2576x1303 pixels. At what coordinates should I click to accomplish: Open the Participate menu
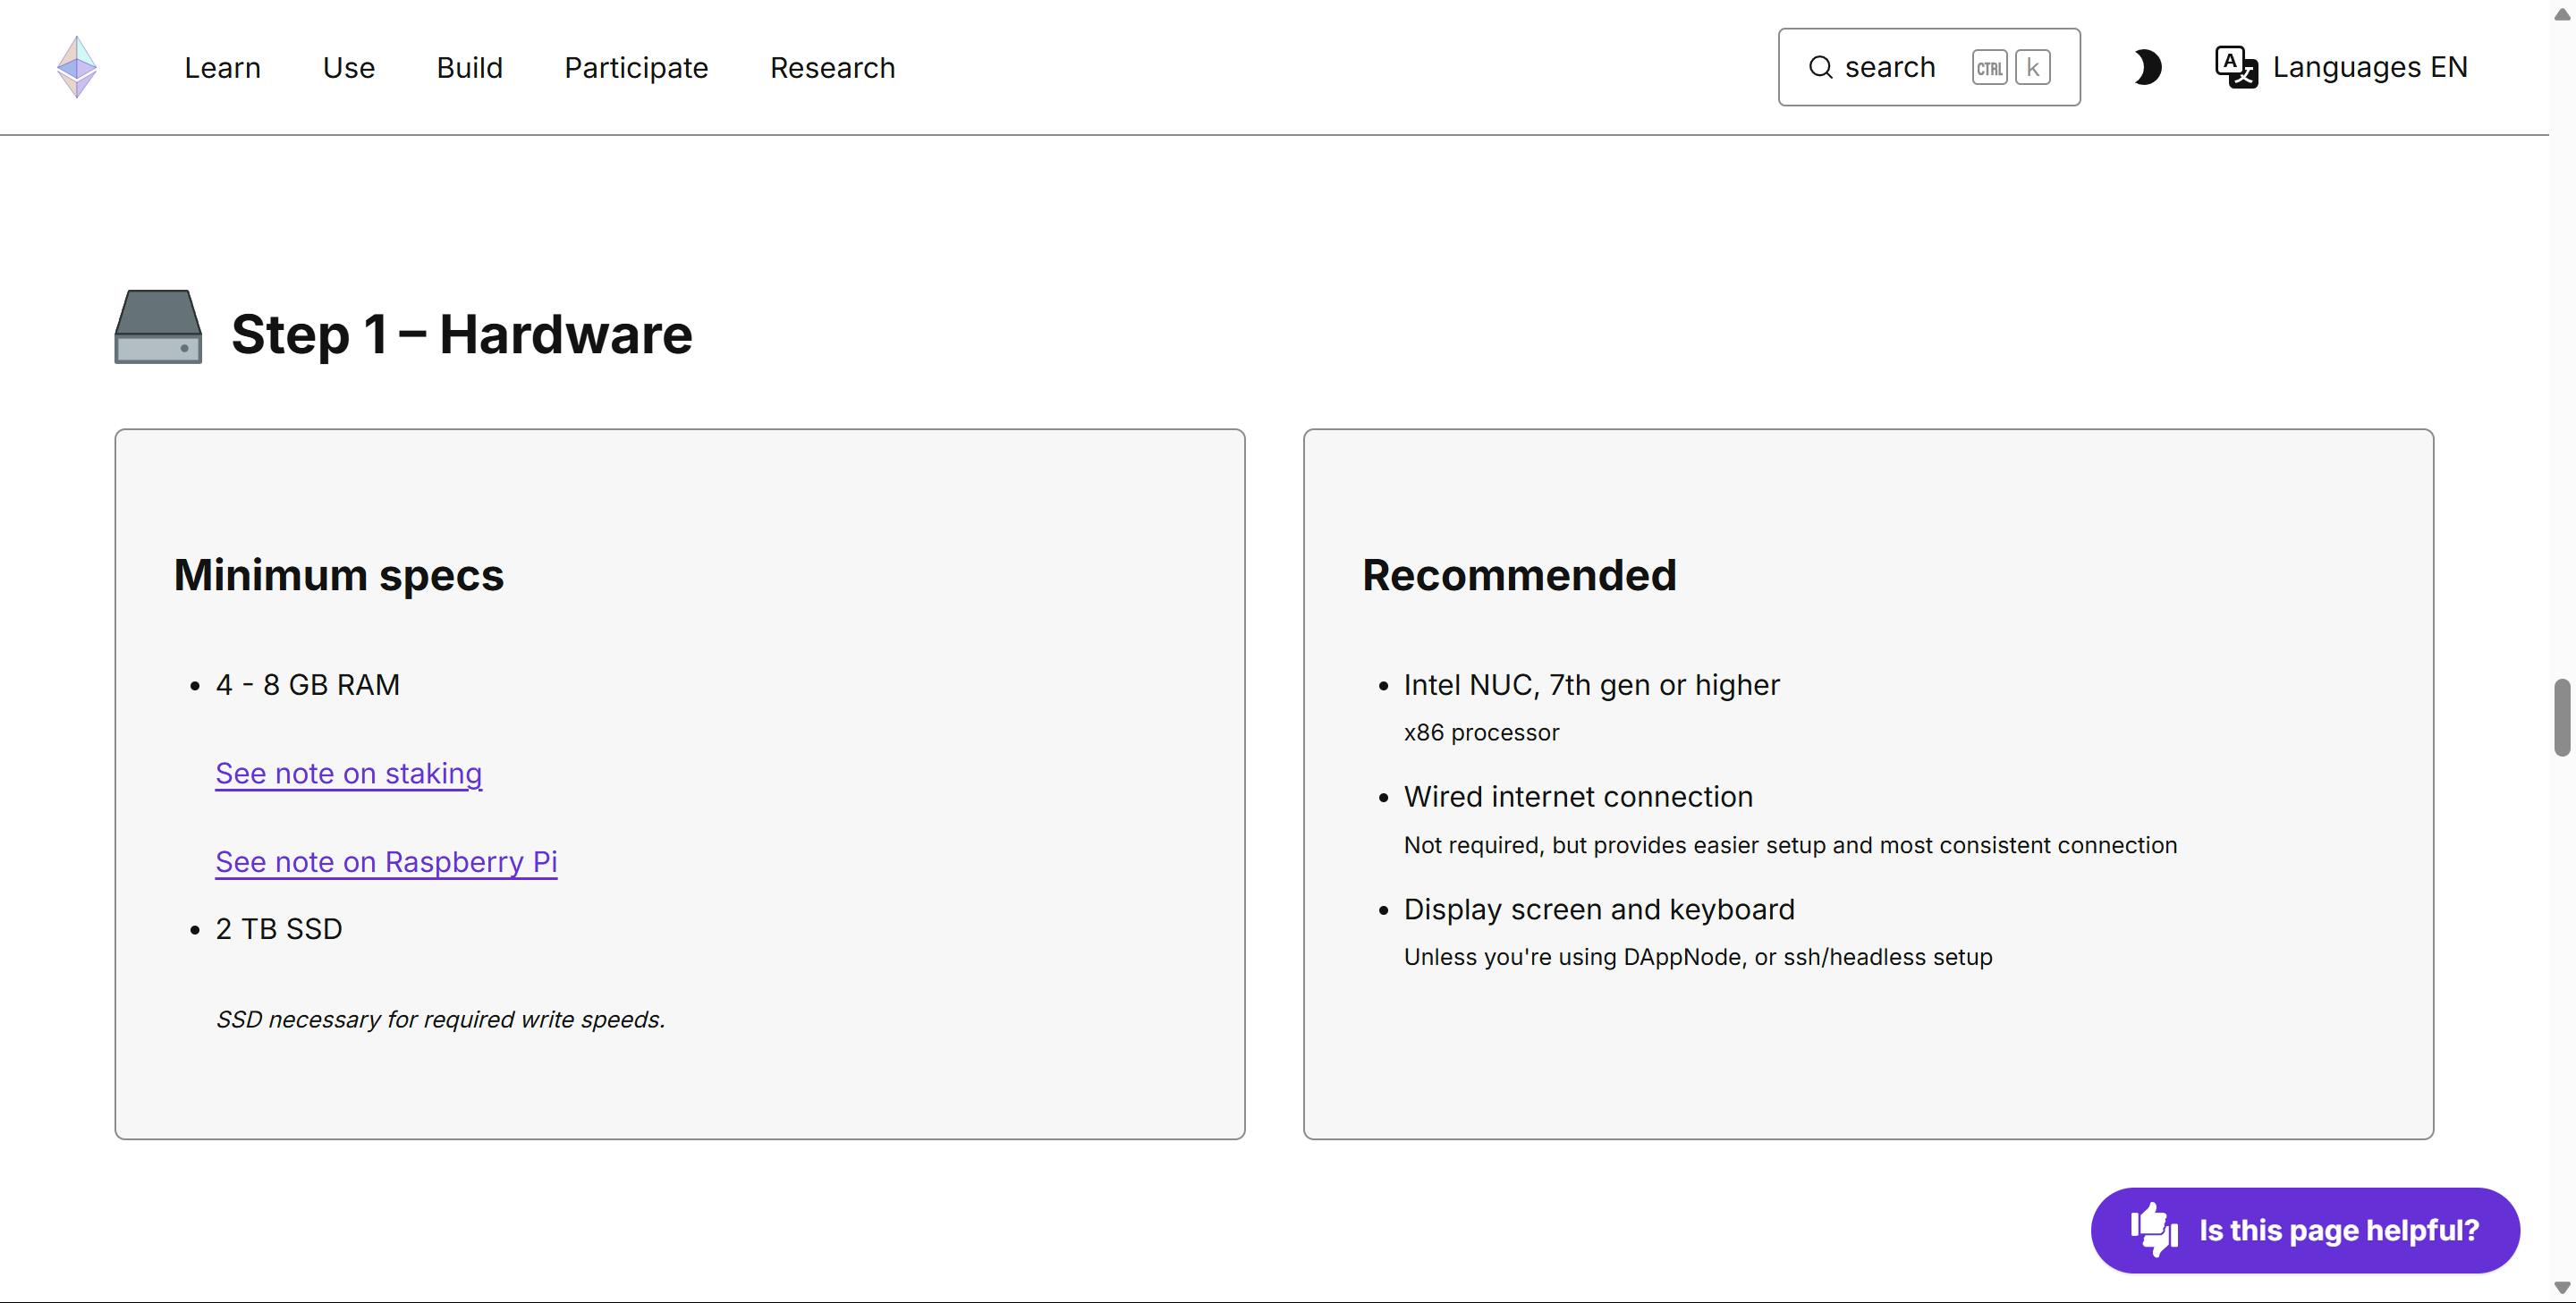coord(636,68)
